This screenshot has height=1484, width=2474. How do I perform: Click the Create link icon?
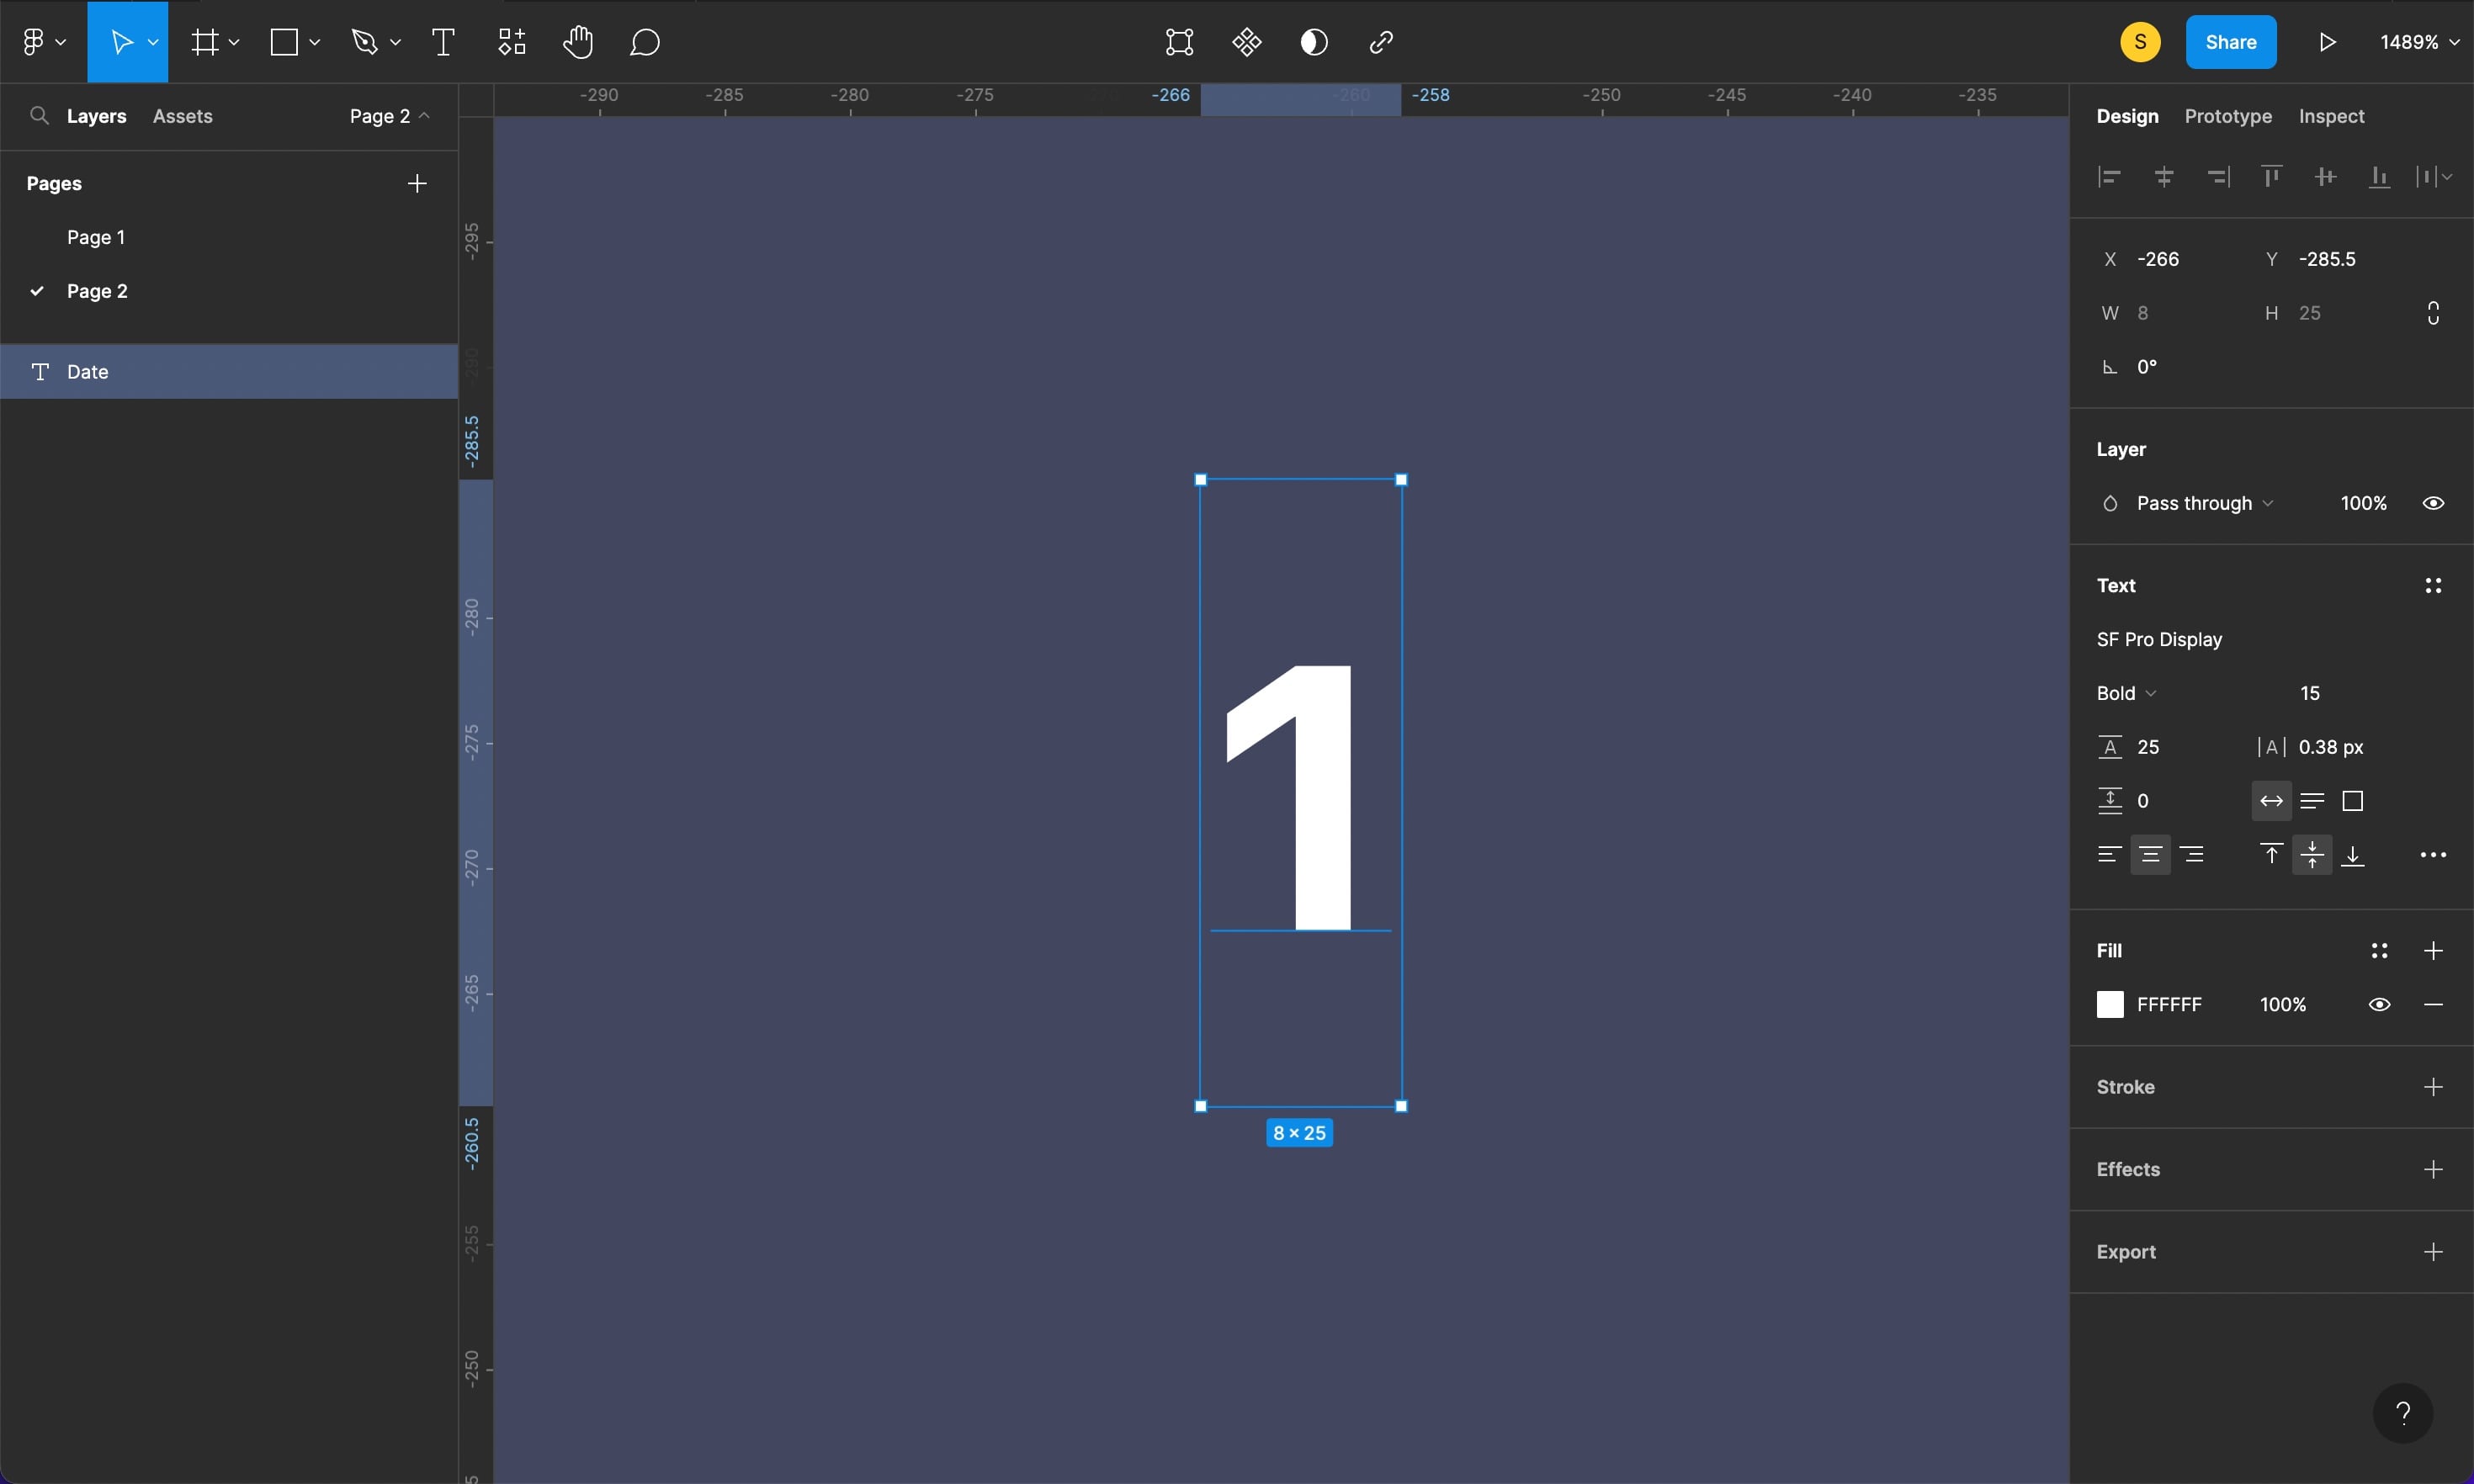pos(1381,42)
